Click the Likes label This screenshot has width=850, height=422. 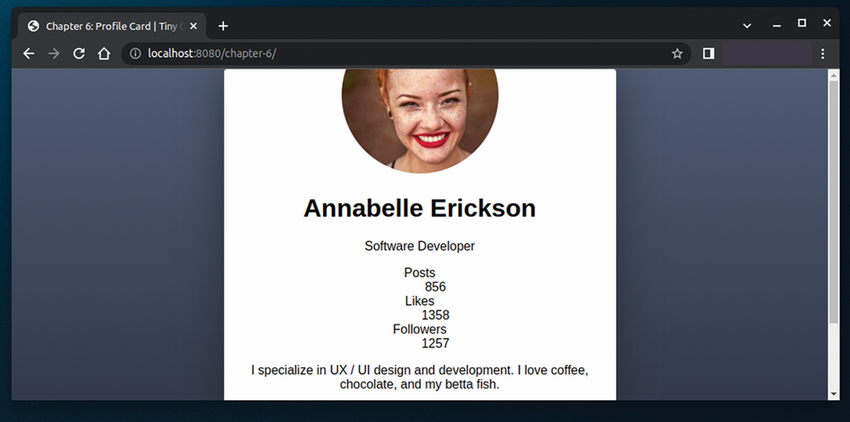pos(420,301)
